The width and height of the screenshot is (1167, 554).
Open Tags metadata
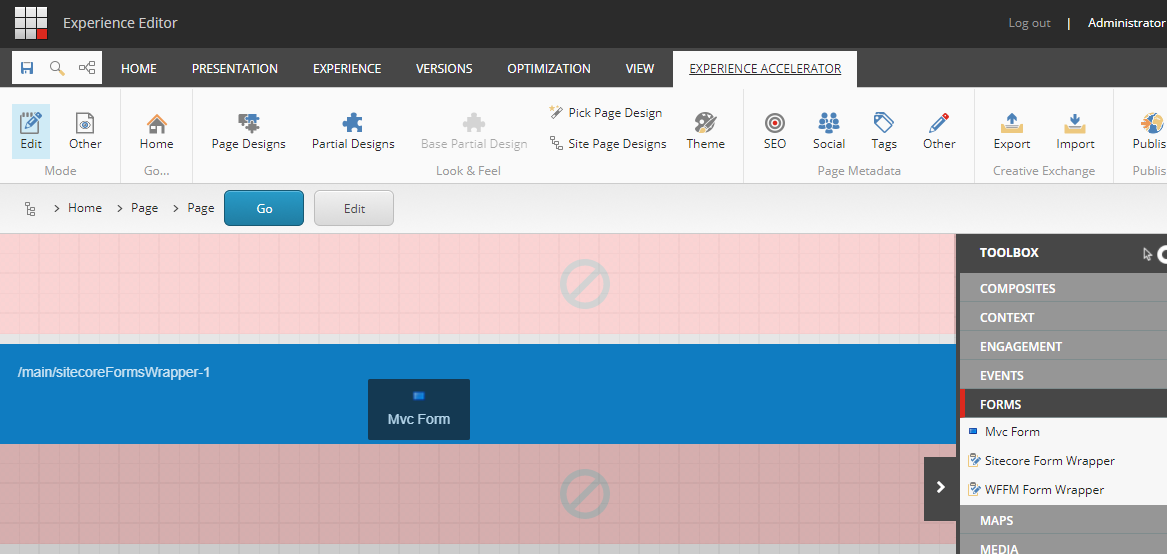point(884,131)
